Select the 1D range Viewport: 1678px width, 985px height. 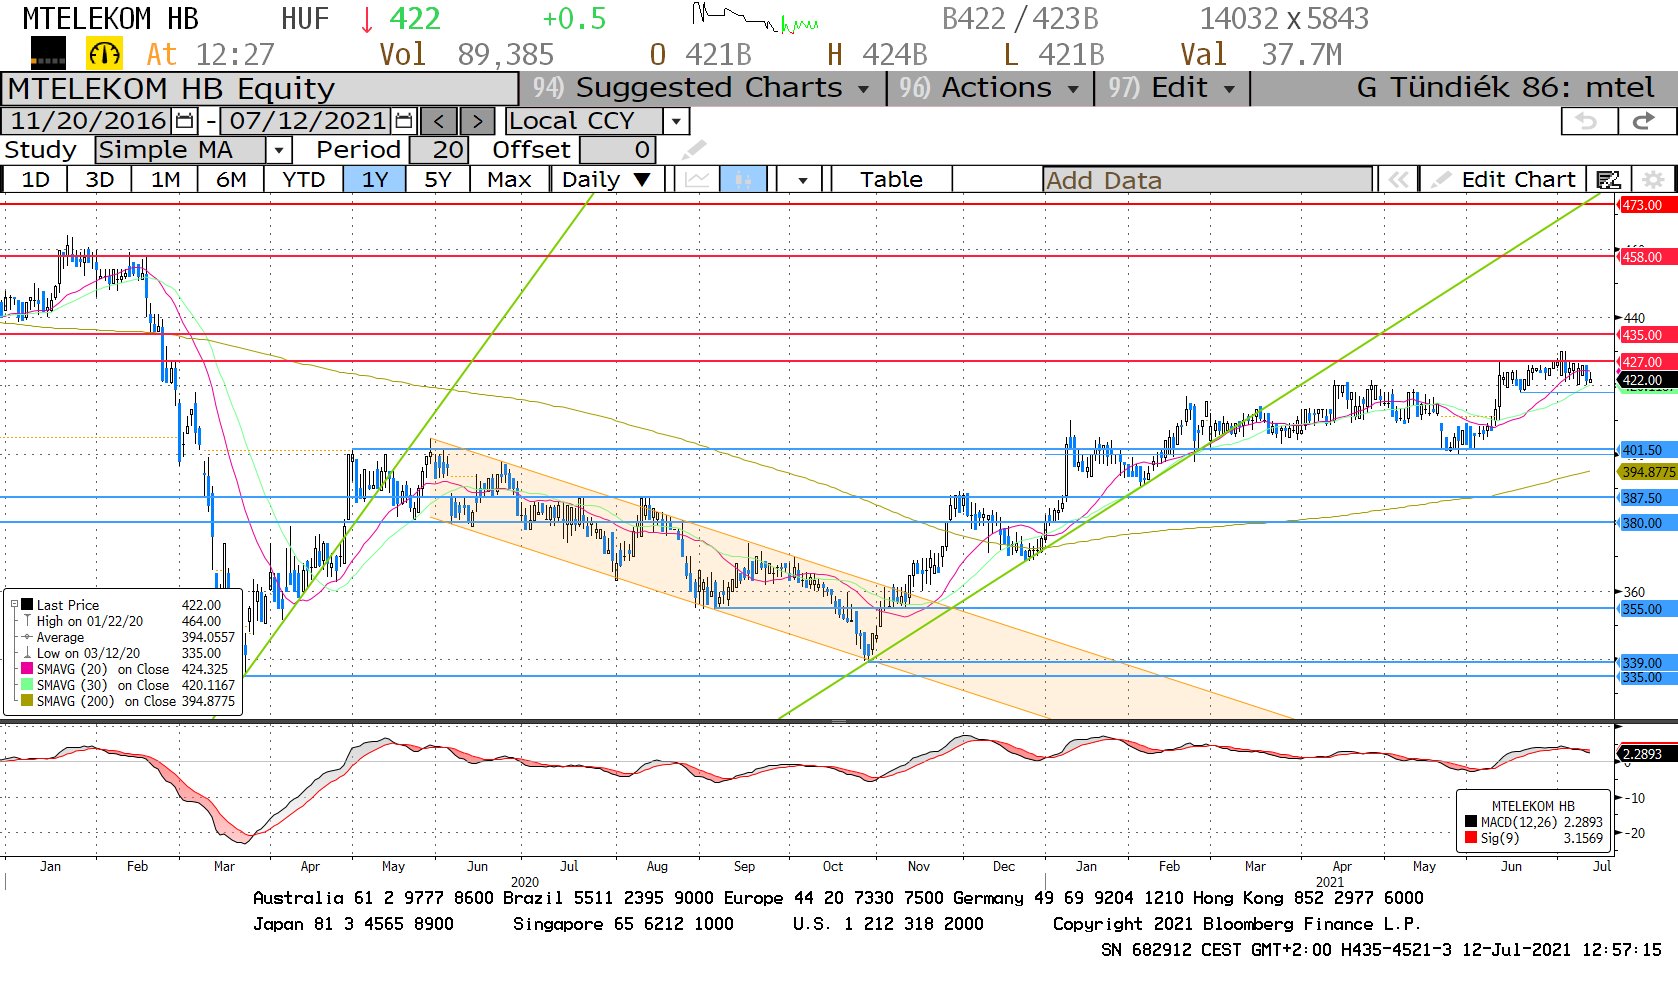click(36, 180)
